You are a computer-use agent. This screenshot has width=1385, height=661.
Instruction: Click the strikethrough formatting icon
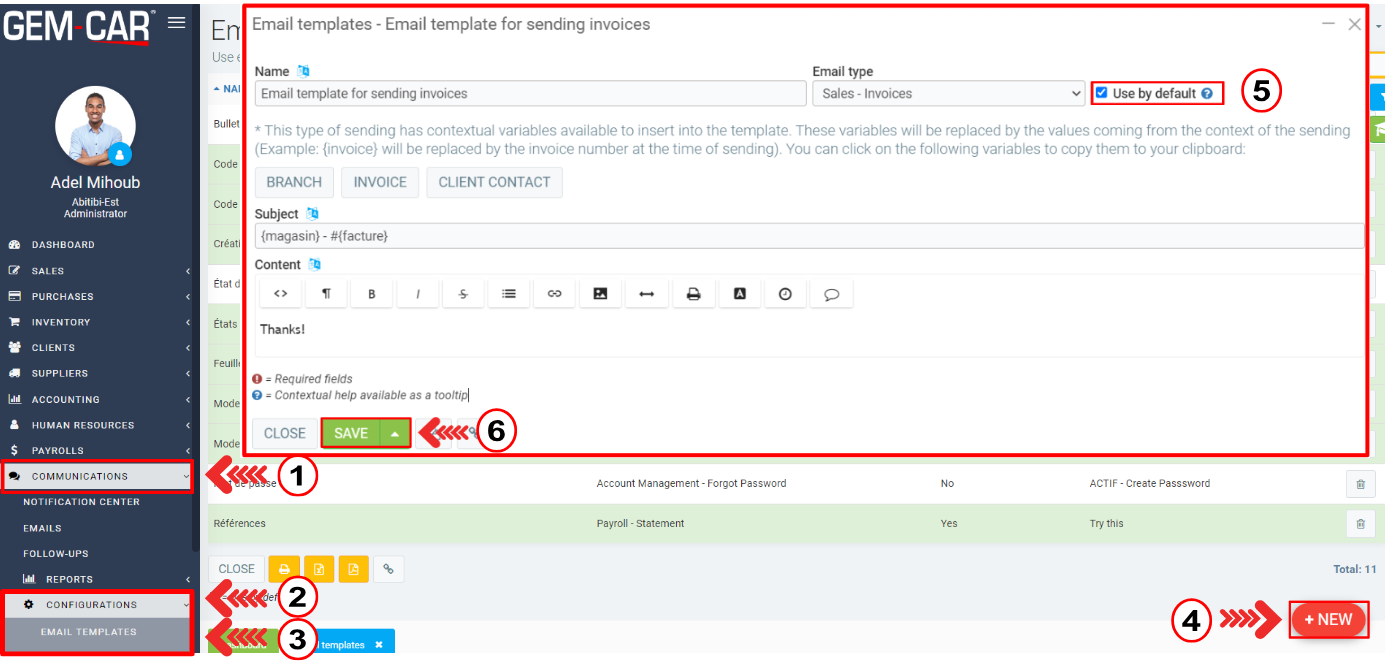click(463, 294)
